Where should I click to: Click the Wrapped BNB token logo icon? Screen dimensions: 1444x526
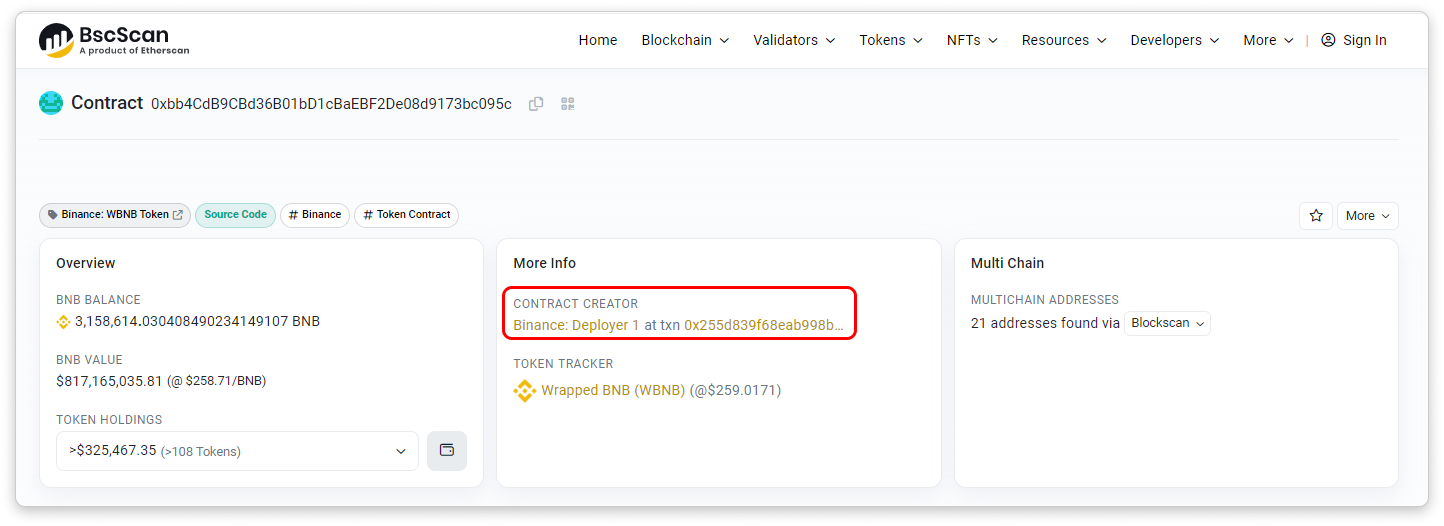point(525,391)
